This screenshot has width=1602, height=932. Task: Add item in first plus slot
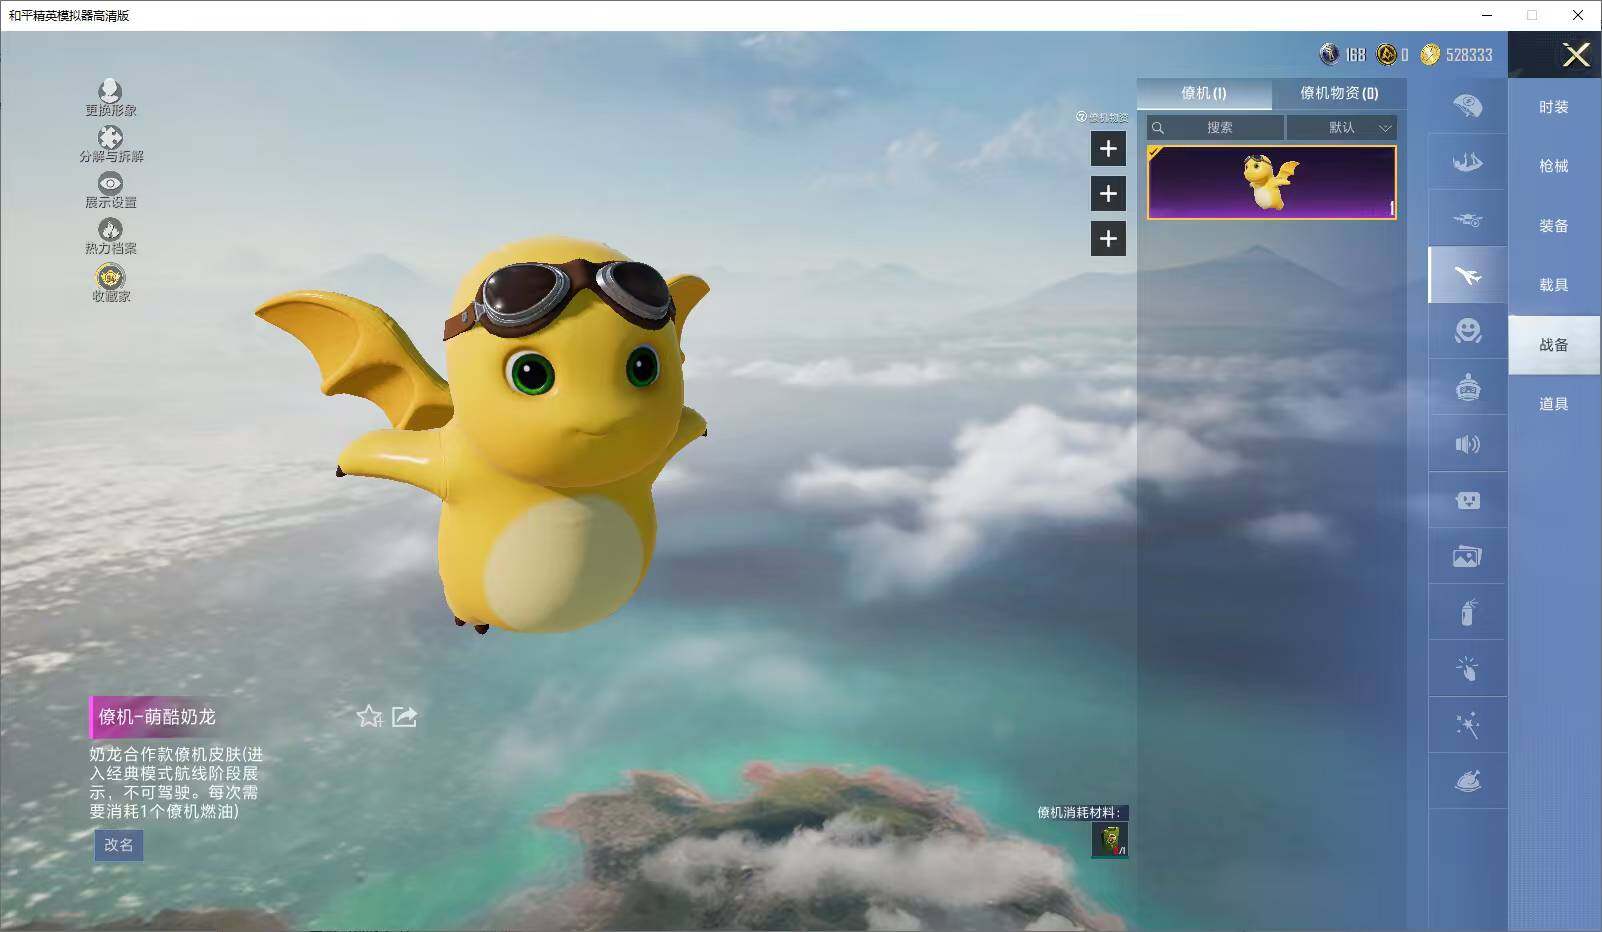tap(1108, 149)
